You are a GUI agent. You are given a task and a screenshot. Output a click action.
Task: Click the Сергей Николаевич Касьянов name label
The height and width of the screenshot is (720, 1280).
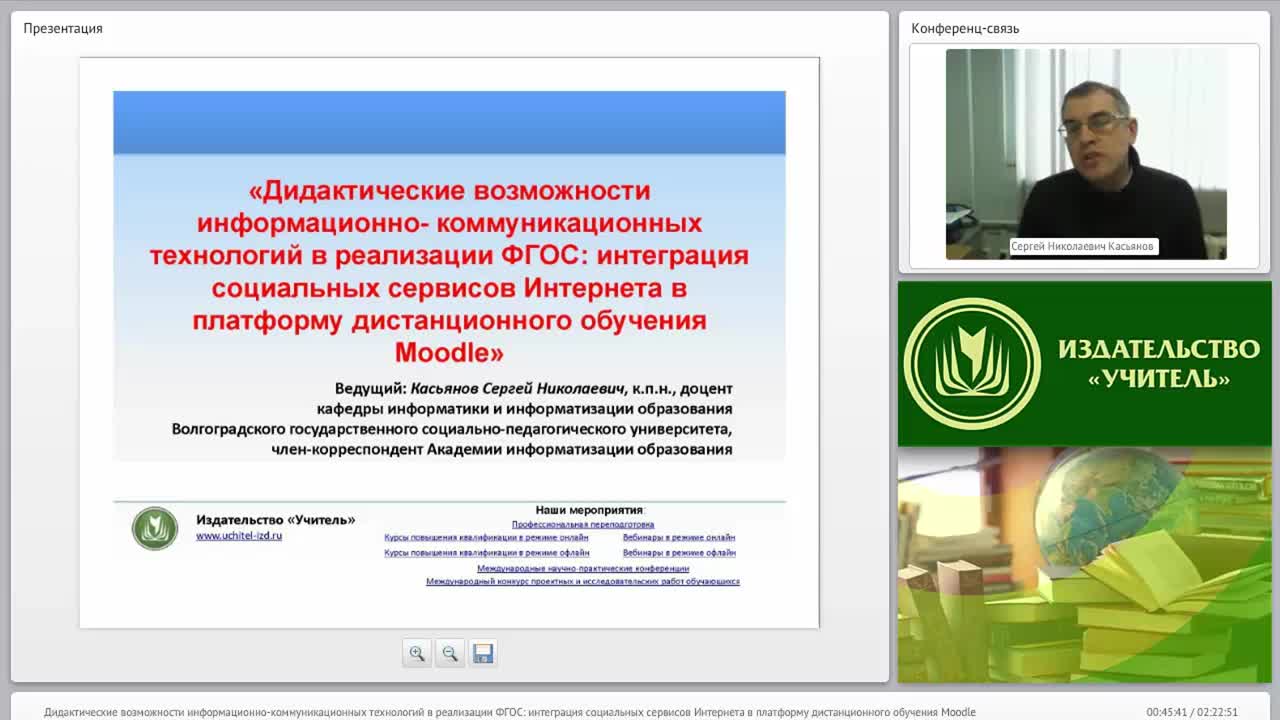[x=1083, y=246]
